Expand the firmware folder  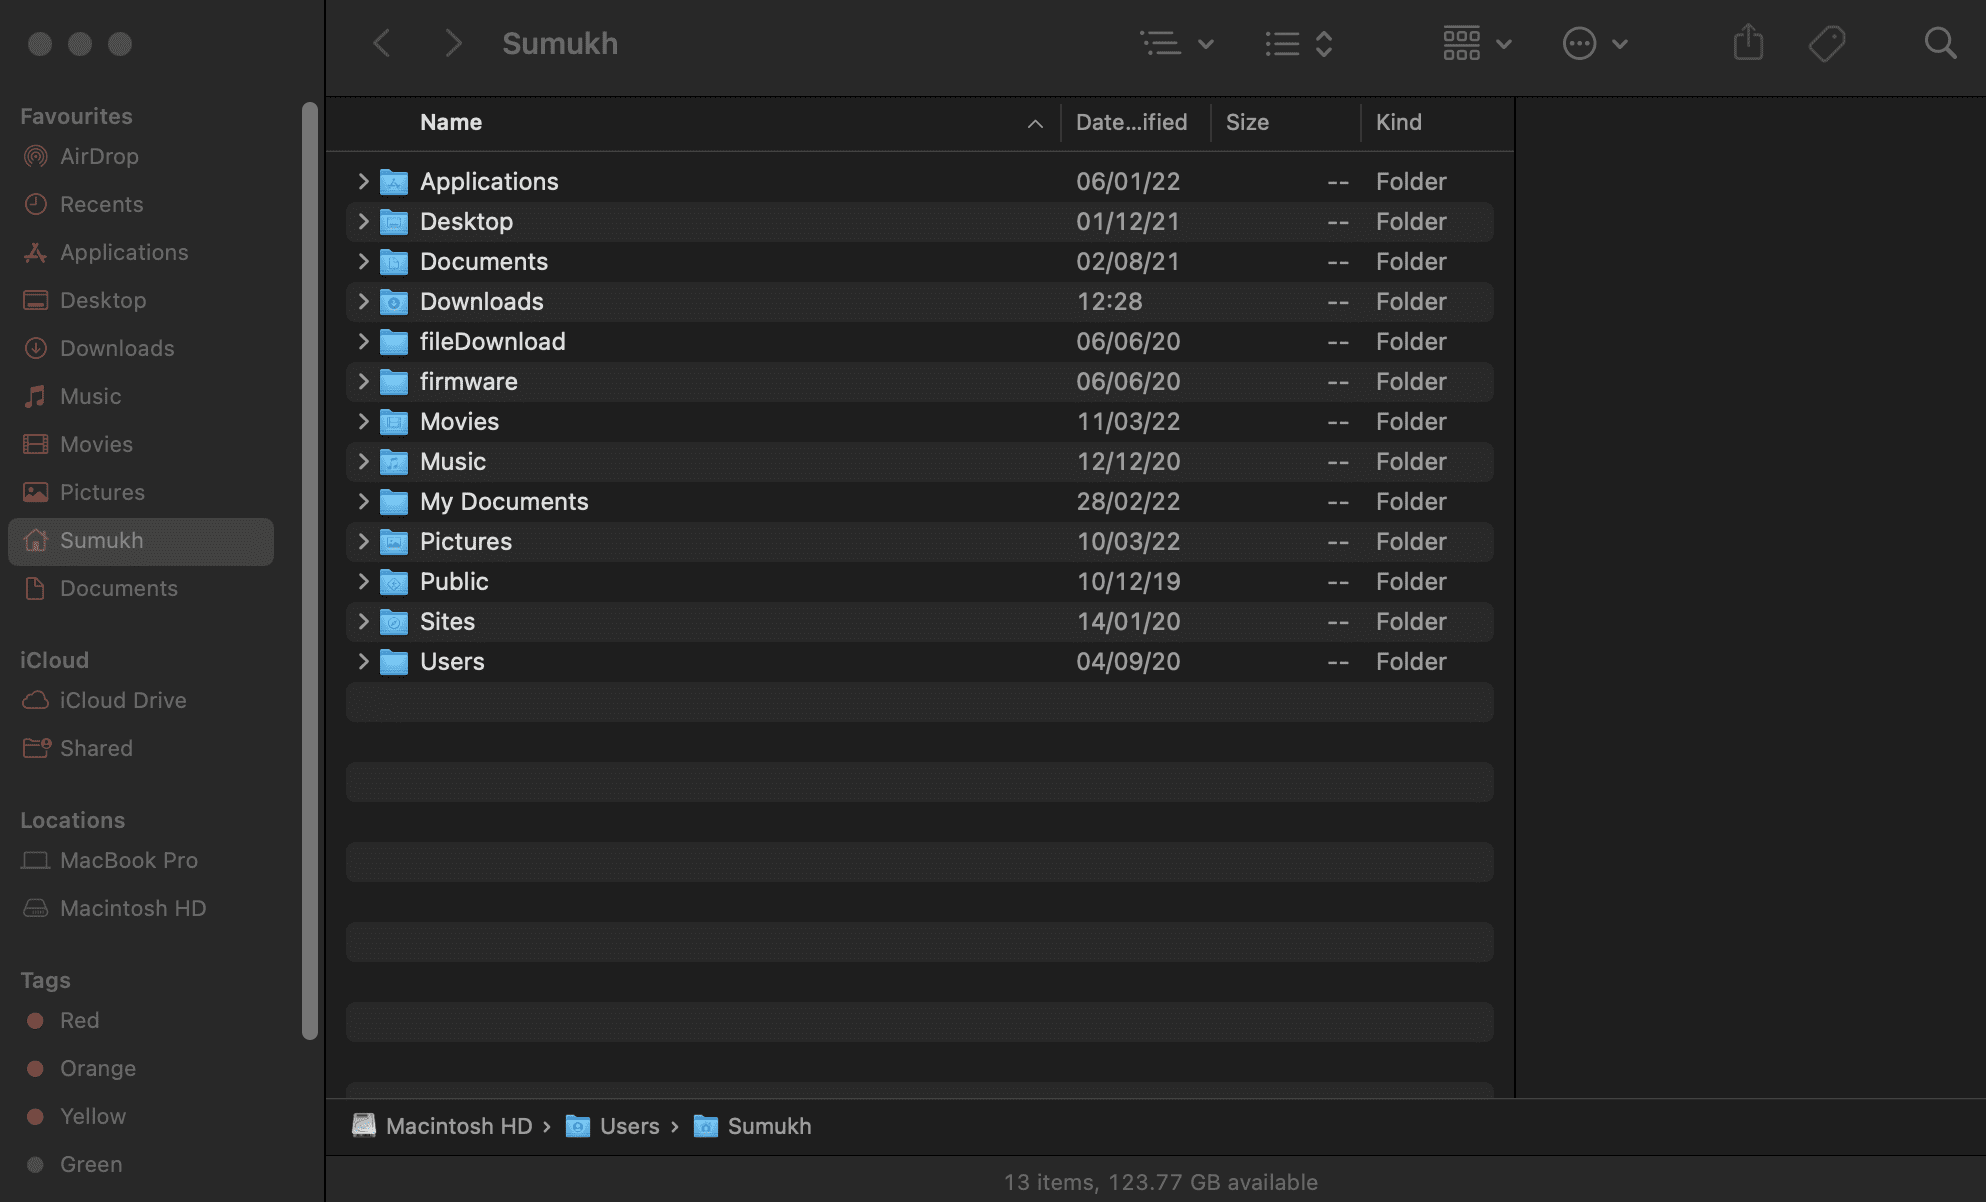(363, 381)
